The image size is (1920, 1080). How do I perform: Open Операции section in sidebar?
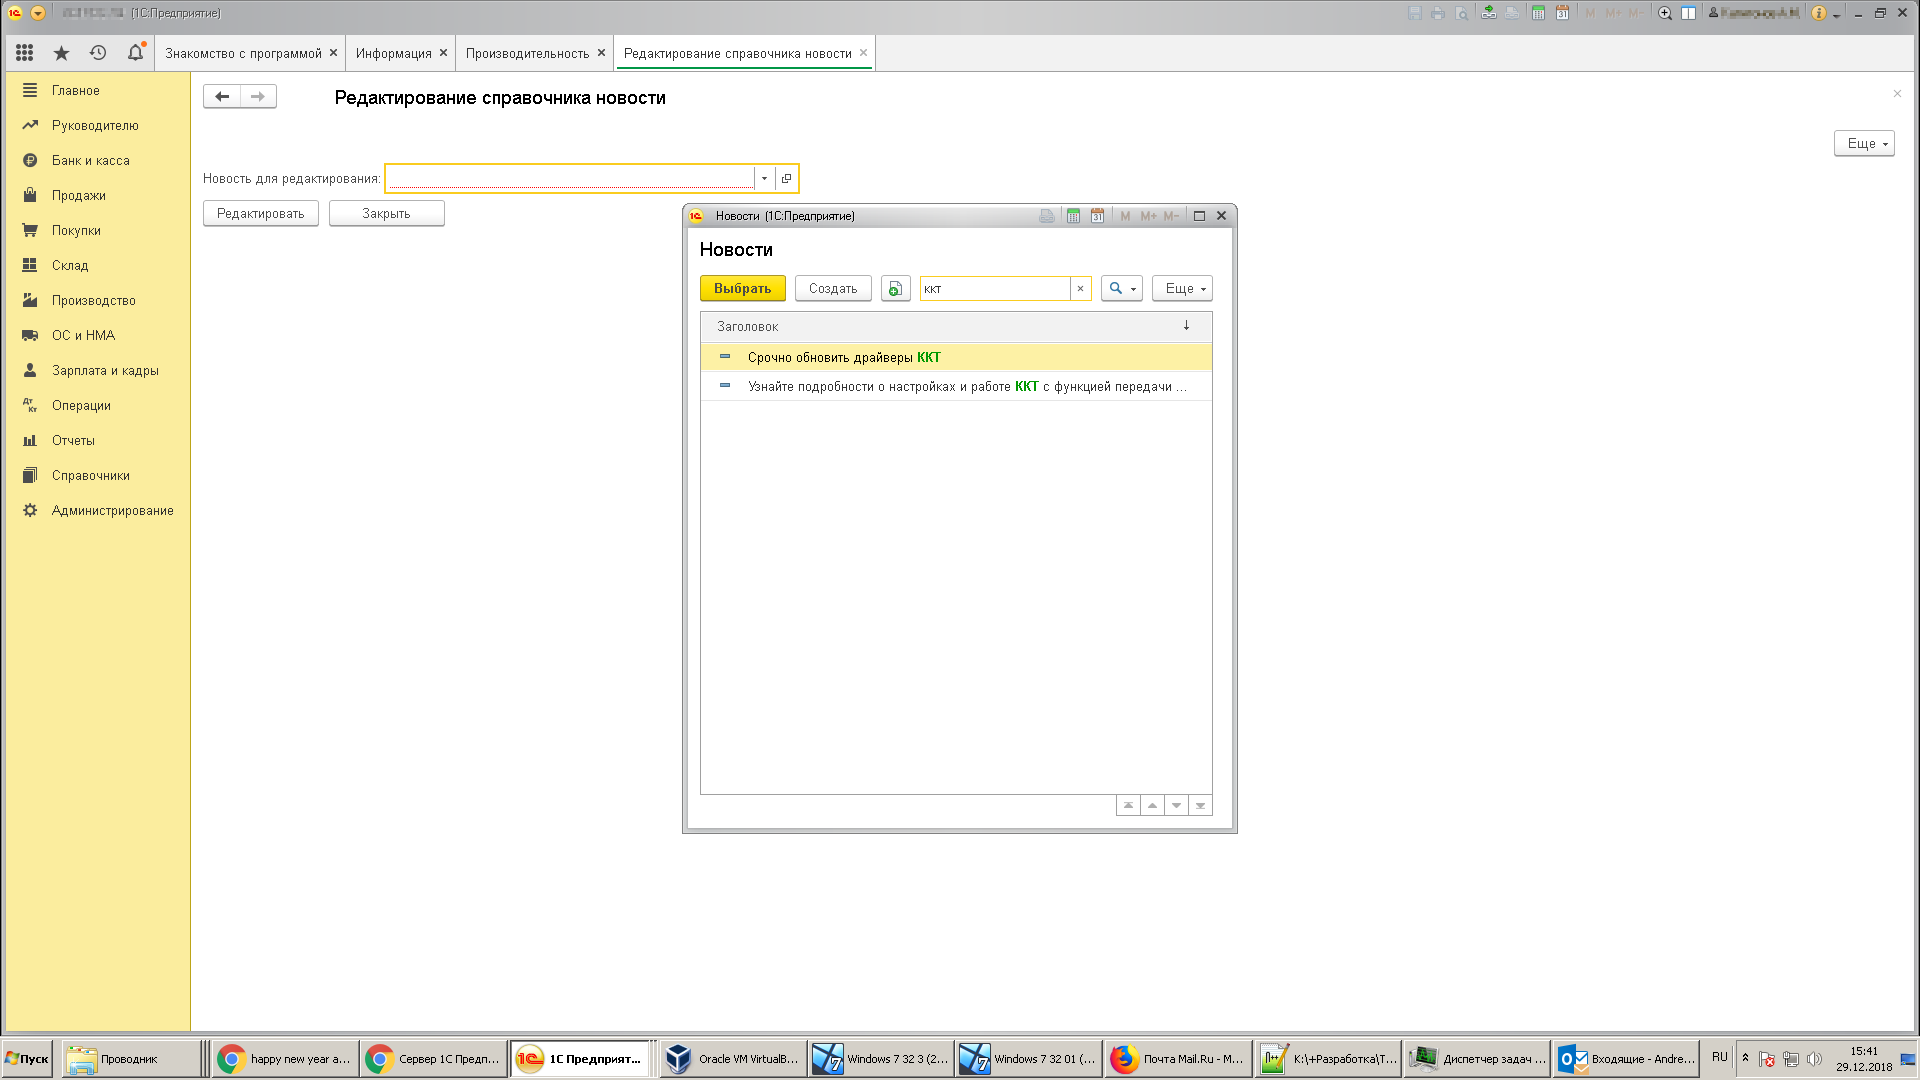point(81,405)
